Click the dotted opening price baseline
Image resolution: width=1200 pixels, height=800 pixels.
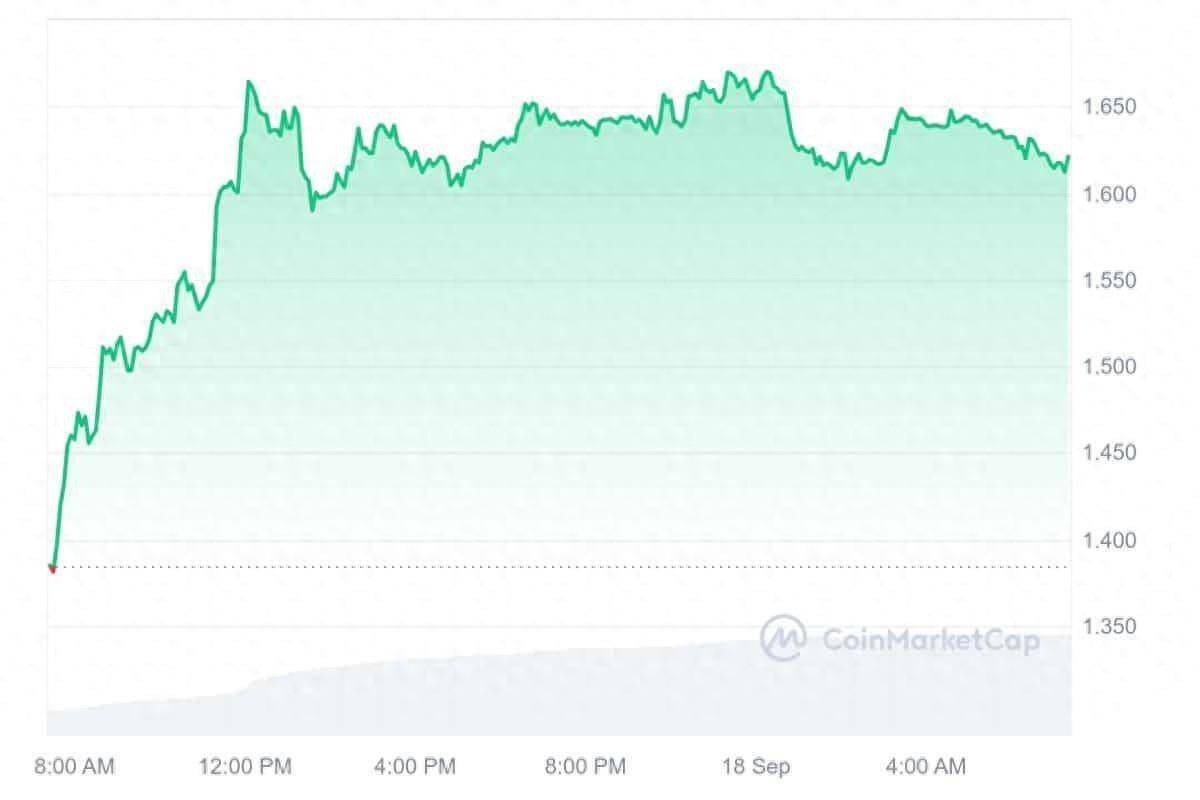click(x=561, y=568)
